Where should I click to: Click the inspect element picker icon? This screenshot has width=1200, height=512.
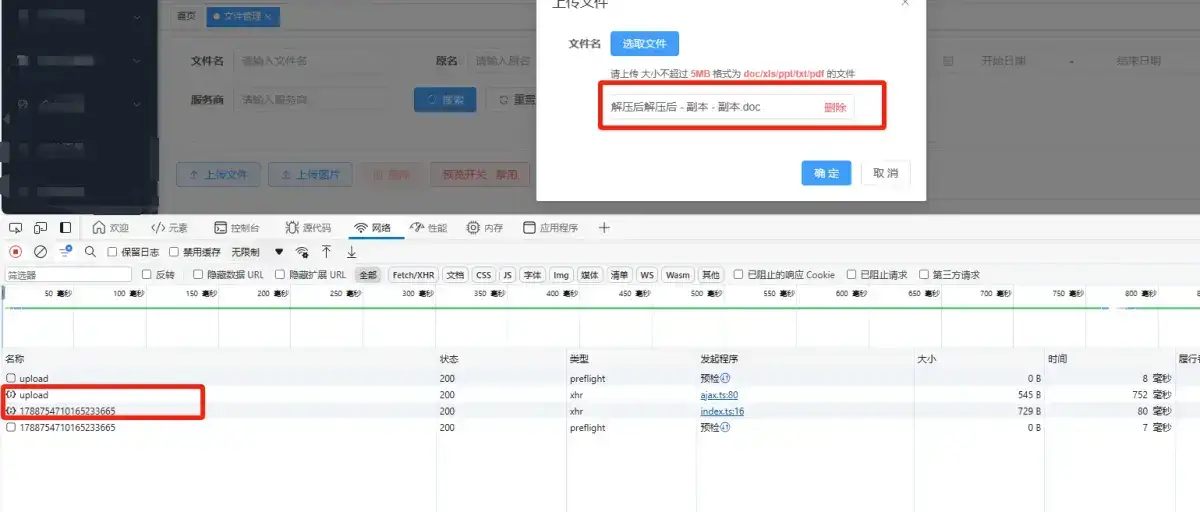pos(16,228)
